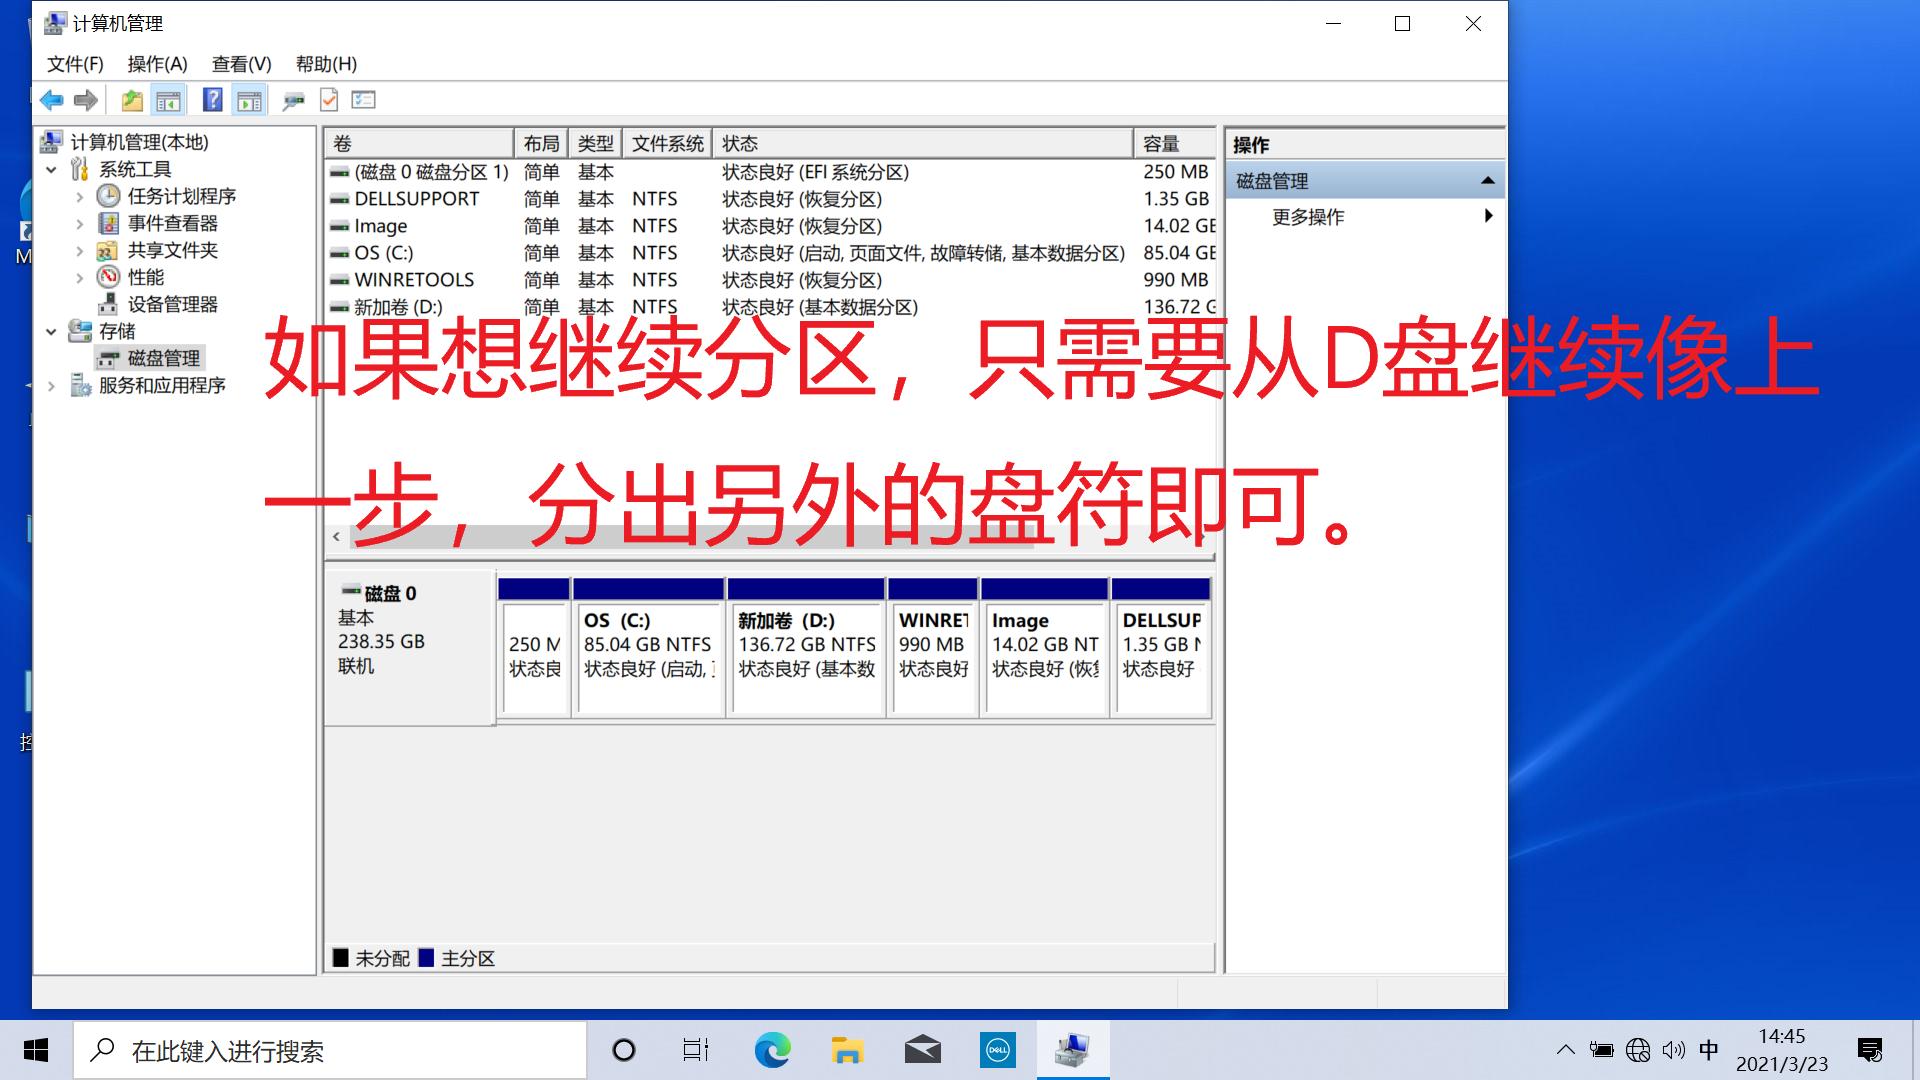Open the Microsoft Edge icon on the taskbar
This screenshot has width=1920, height=1080.
(770, 1049)
